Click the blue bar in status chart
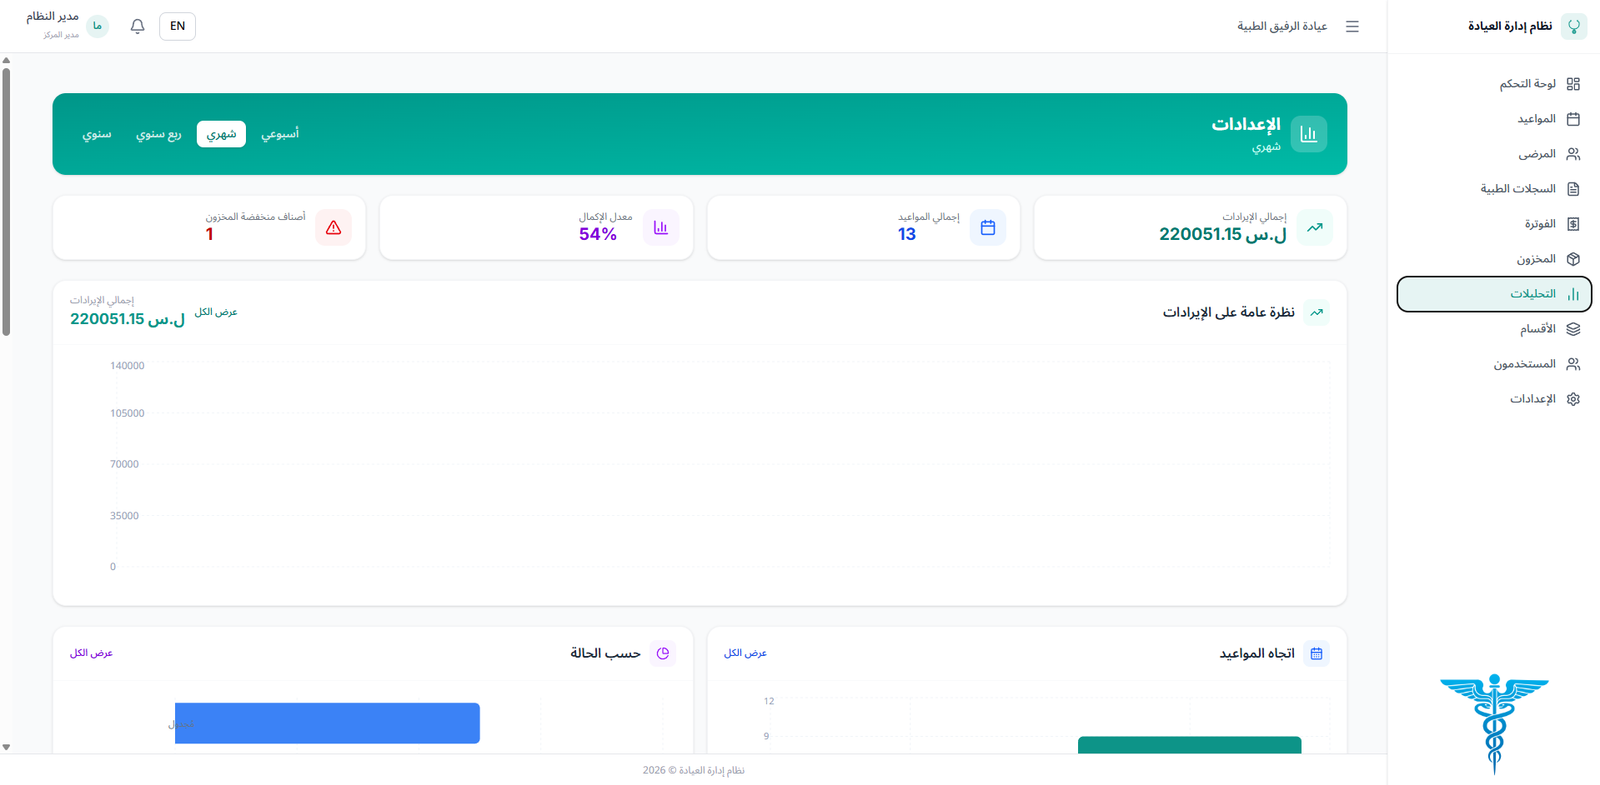Image resolution: width=1600 pixels, height=785 pixels. pos(327,723)
